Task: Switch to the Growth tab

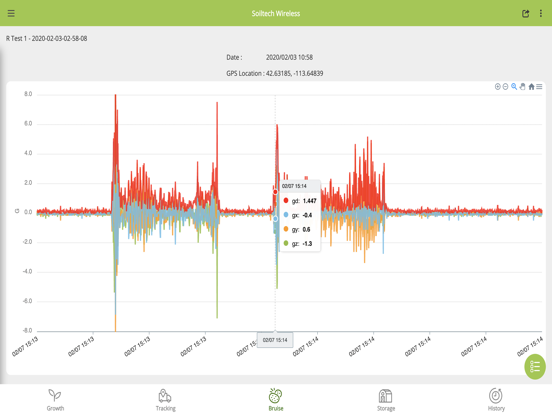Action: [55, 400]
